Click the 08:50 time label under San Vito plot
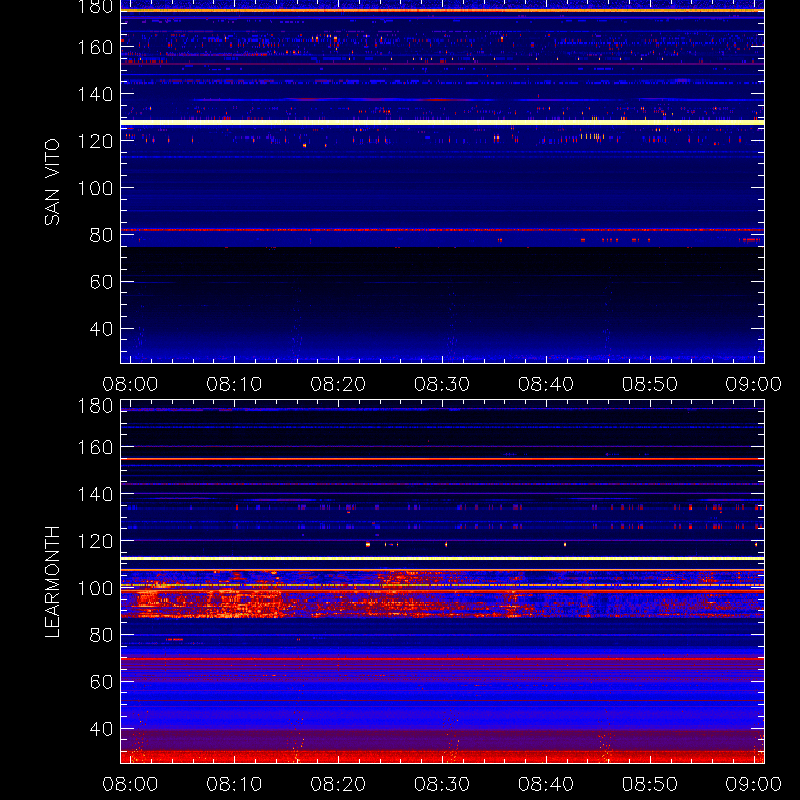 point(650,384)
